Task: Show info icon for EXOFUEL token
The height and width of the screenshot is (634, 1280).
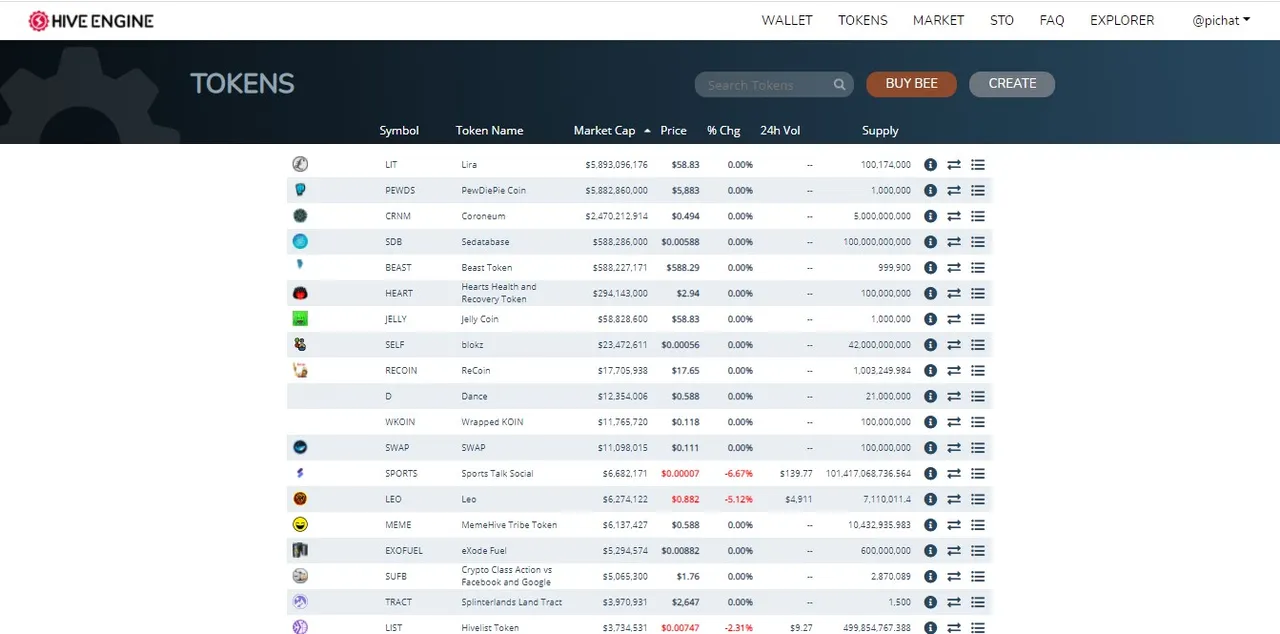Action: [930, 551]
